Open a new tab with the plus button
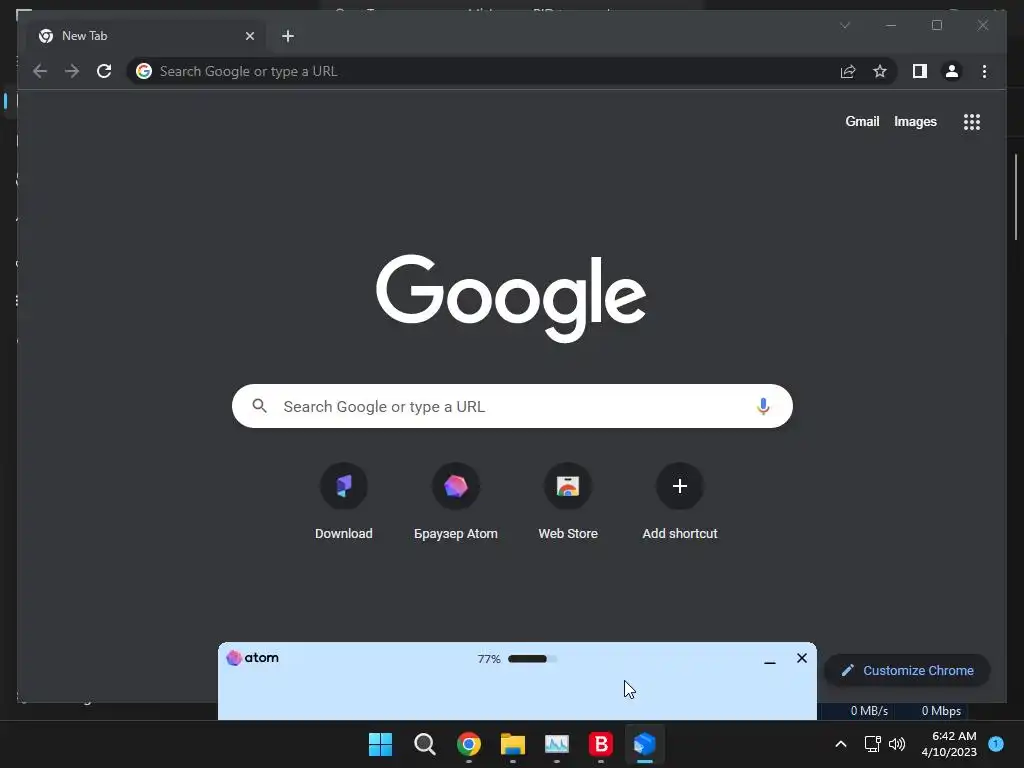The width and height of the screenshot is (1024, 768). click(x=288, y=36)
